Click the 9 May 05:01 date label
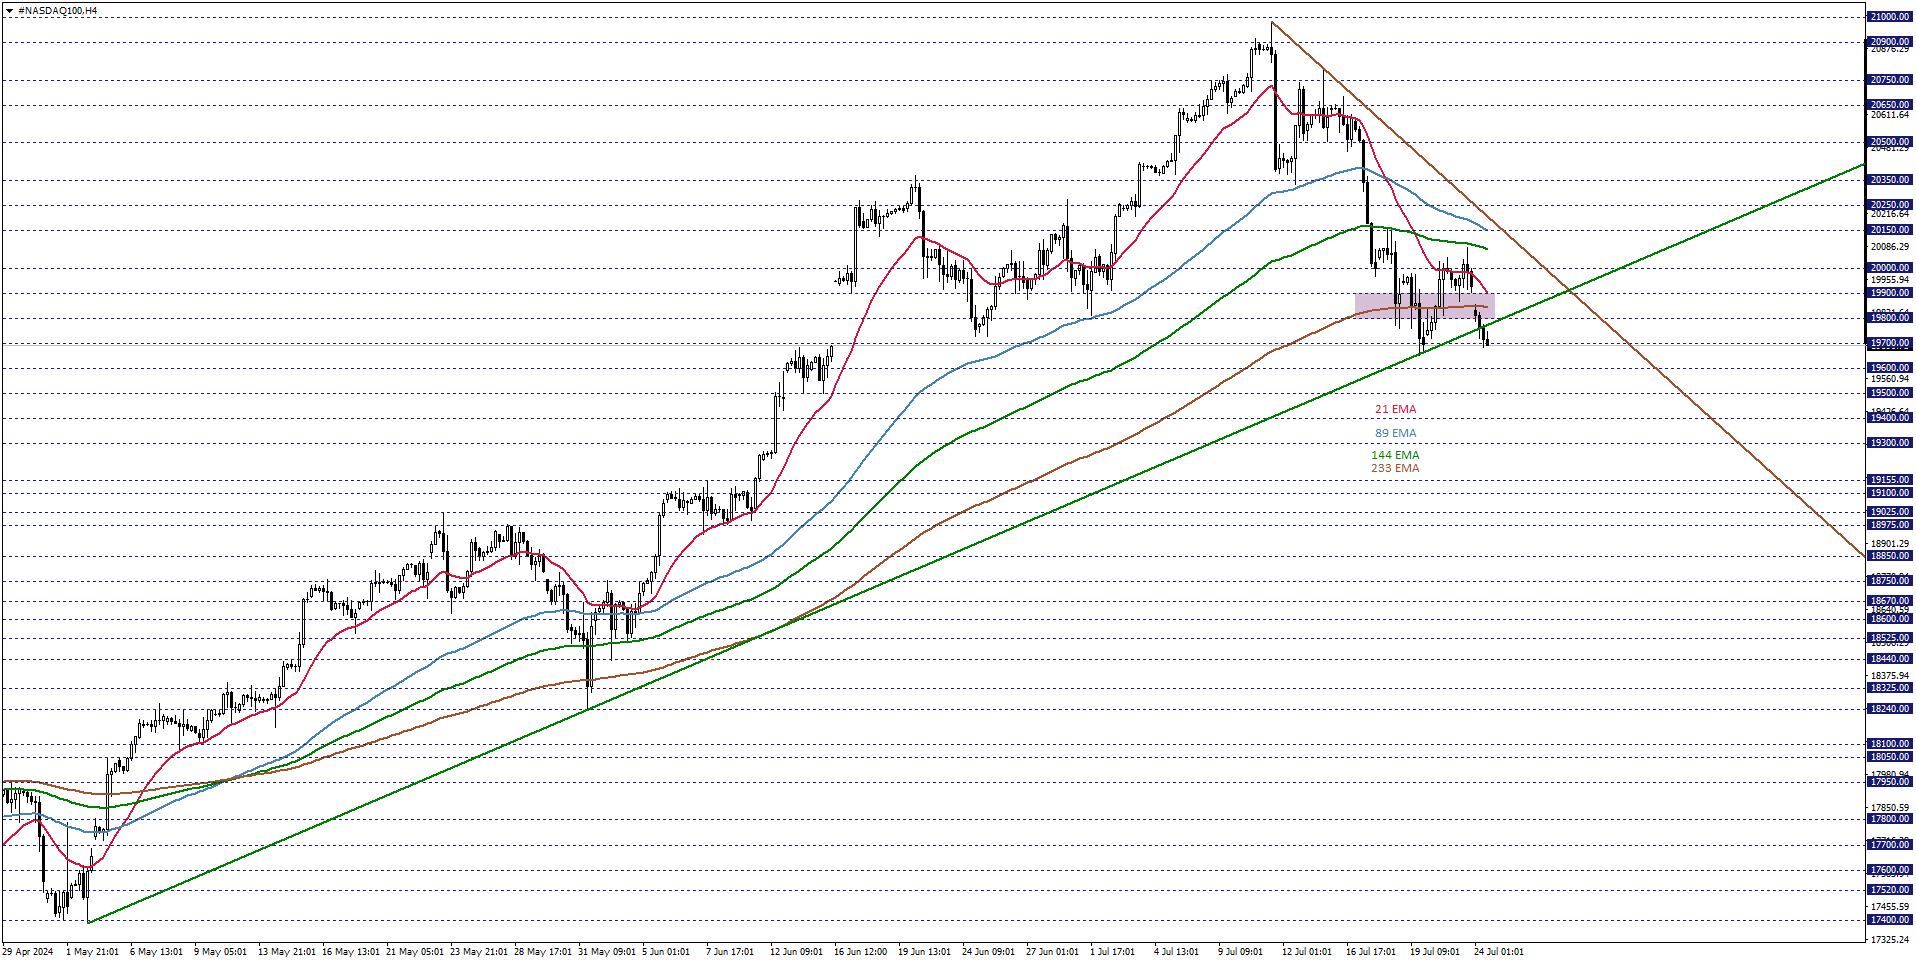 pos(220,951)
